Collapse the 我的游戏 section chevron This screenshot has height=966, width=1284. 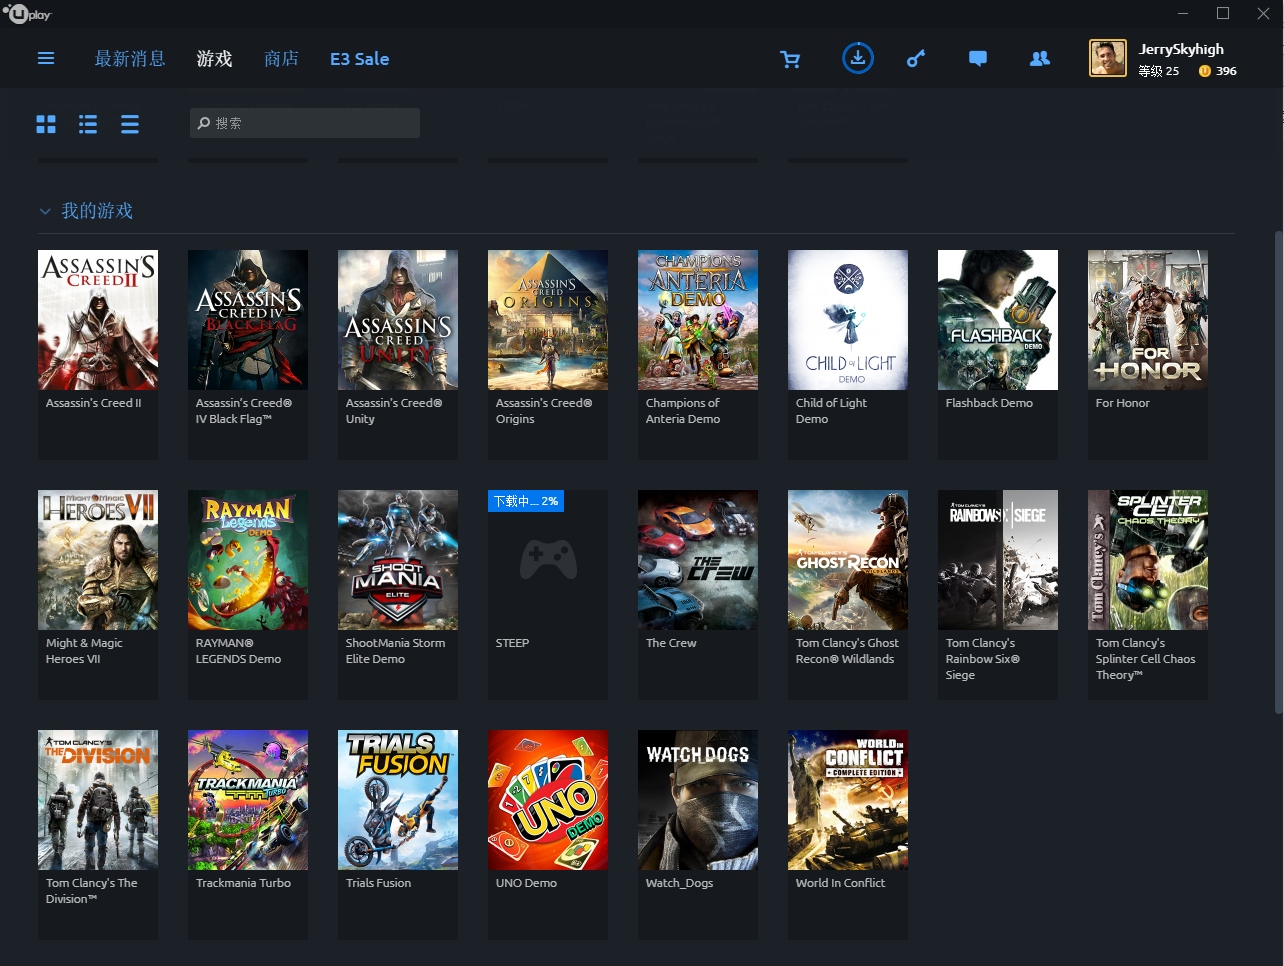pyautogui.click(x=45, y=212)
